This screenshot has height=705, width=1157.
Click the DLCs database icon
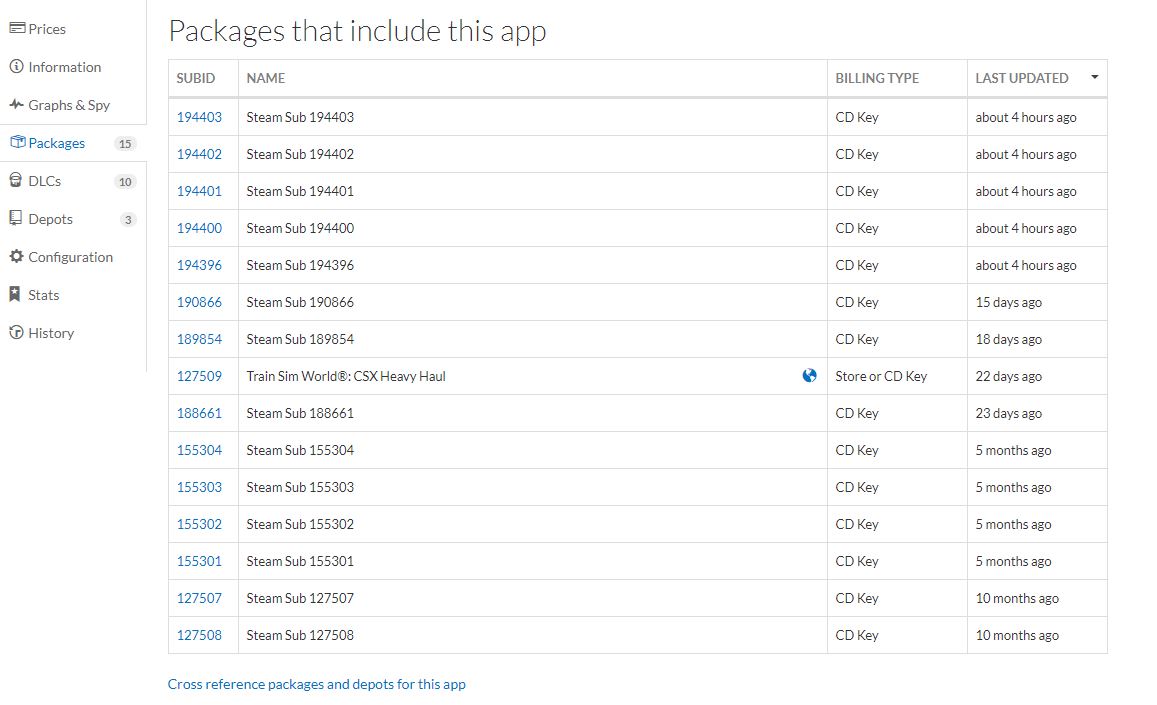coord(17,181)
